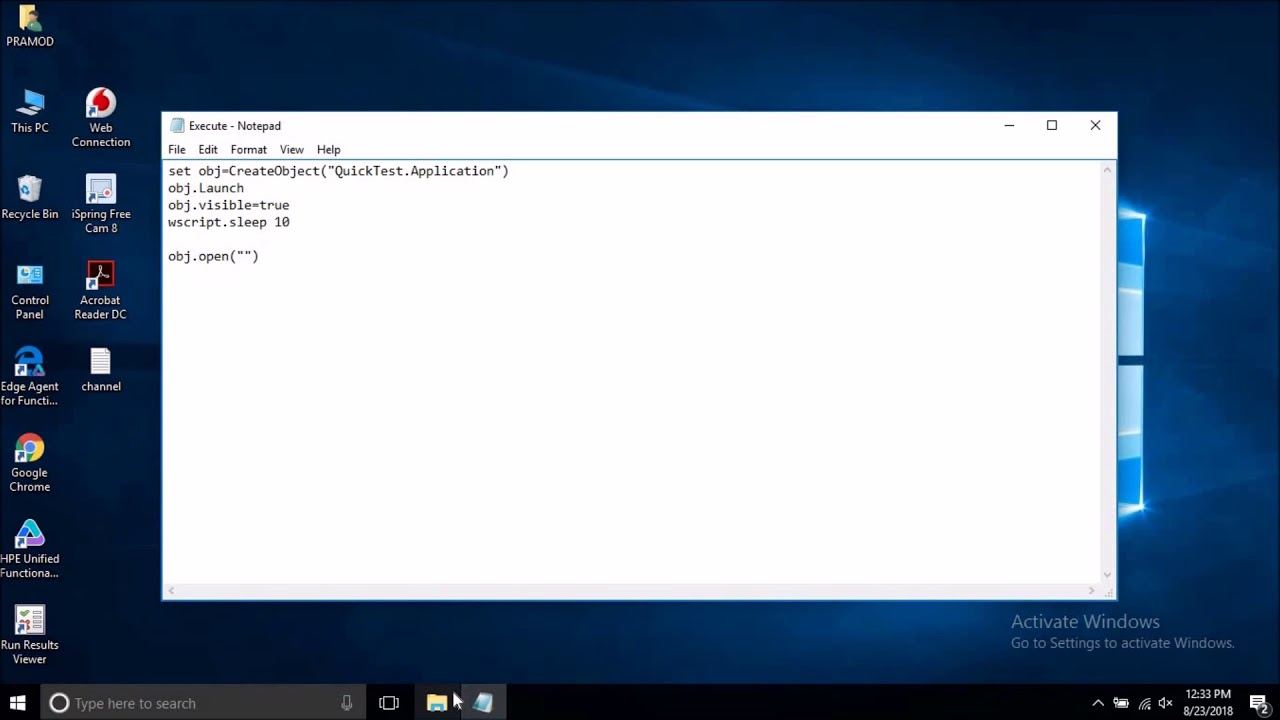The image size is (1280, 720).
Task: Open the Edit menu in Notepad
Action: pyautogui.click(x=208, y=149)
